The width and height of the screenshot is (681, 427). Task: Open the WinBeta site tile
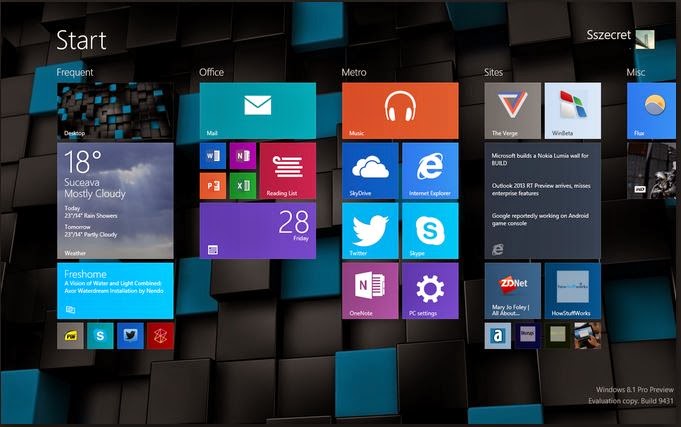[572, 111]
